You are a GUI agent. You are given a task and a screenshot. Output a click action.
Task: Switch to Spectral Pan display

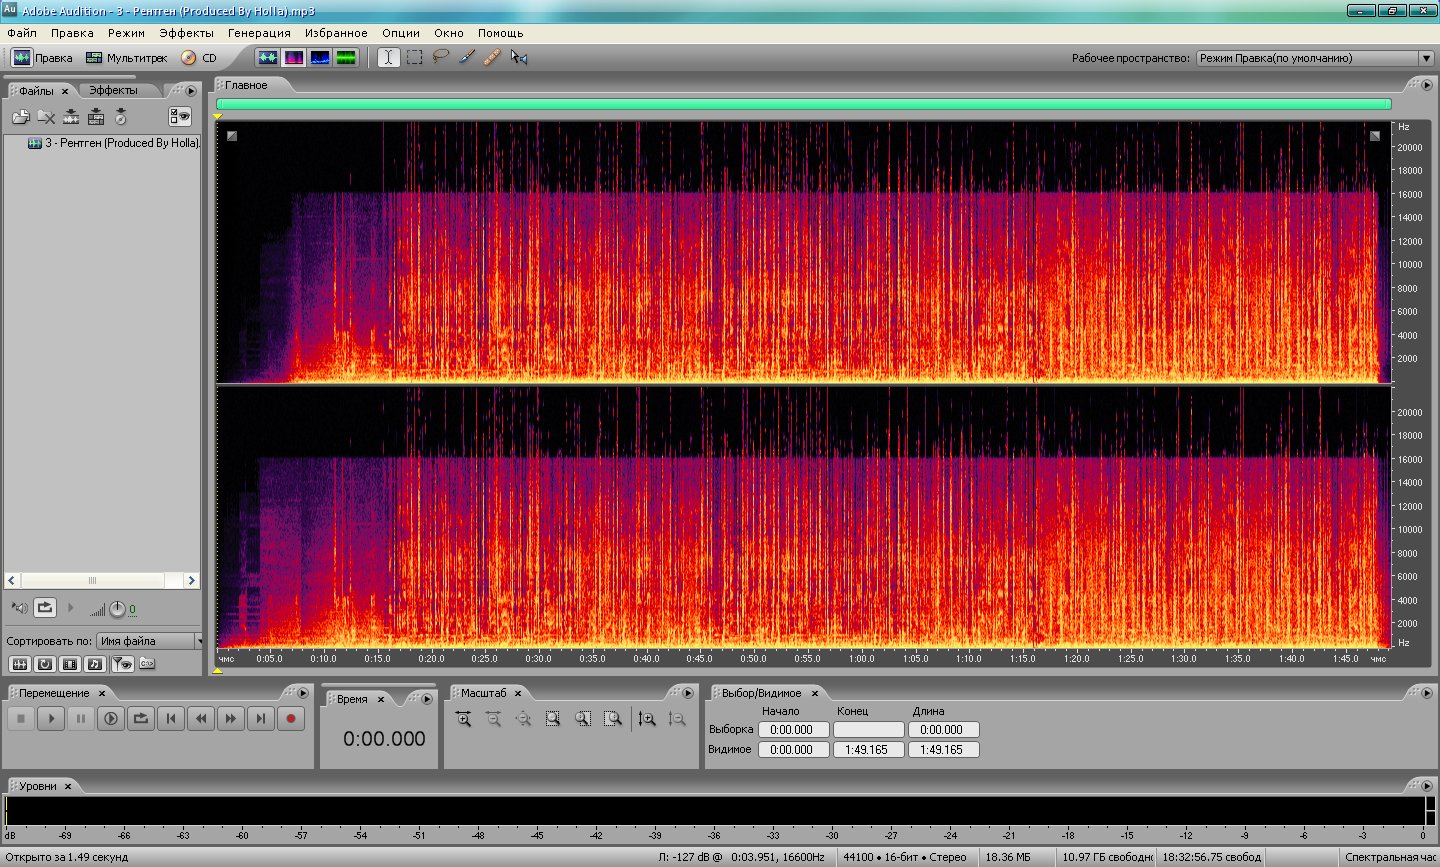[x=319, y=58]
